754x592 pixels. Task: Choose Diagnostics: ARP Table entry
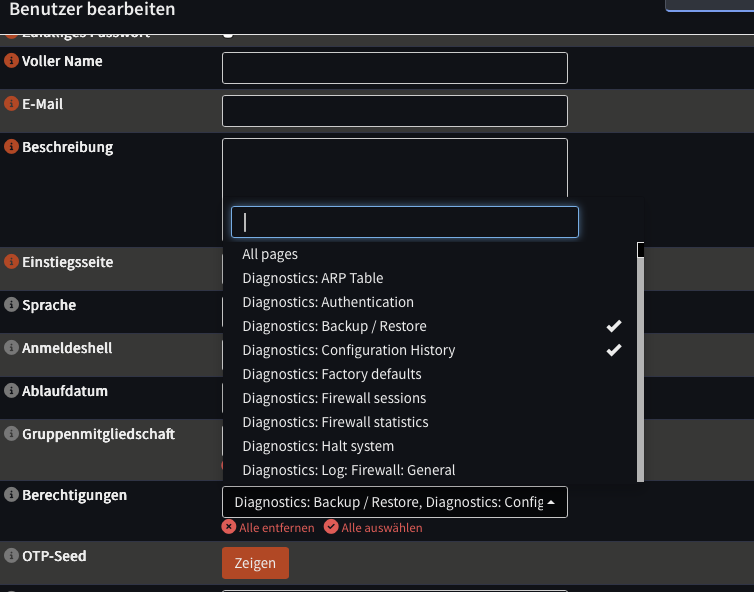(x=312, y=278)
